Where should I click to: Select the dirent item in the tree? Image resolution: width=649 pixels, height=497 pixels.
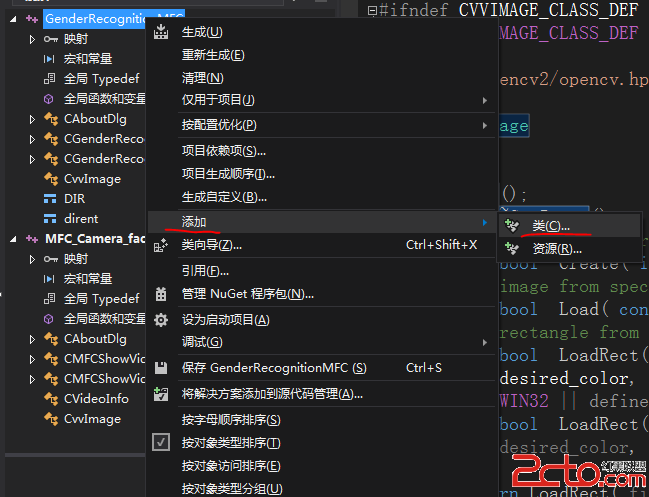(81, 218)
